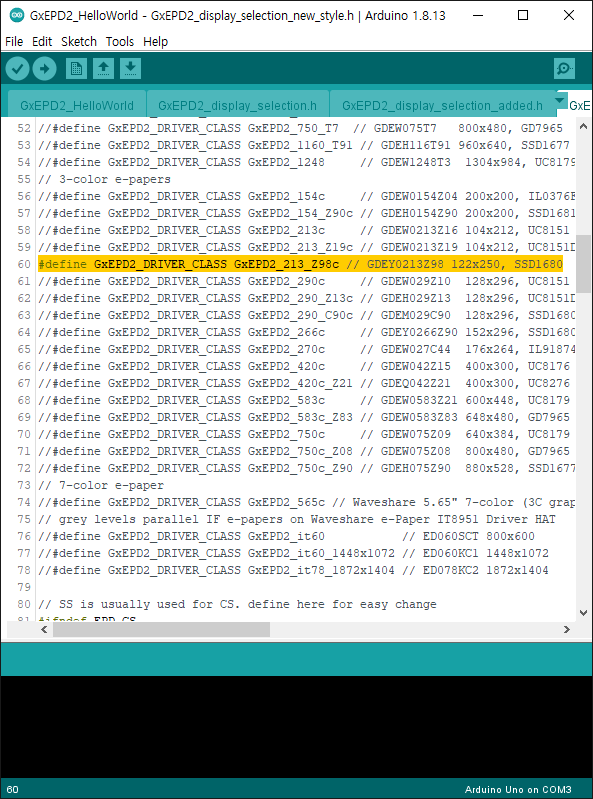Viewport: 593px width, 799px height.
Task: Open the tab list dropdown arrow
Action: 560,100
